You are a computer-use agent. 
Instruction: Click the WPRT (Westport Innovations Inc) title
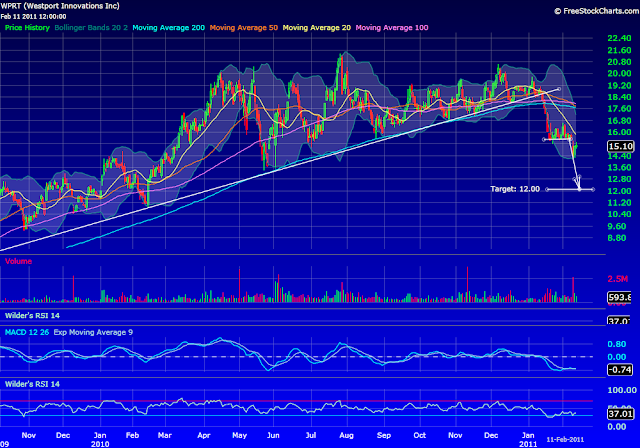pos(60,6)
